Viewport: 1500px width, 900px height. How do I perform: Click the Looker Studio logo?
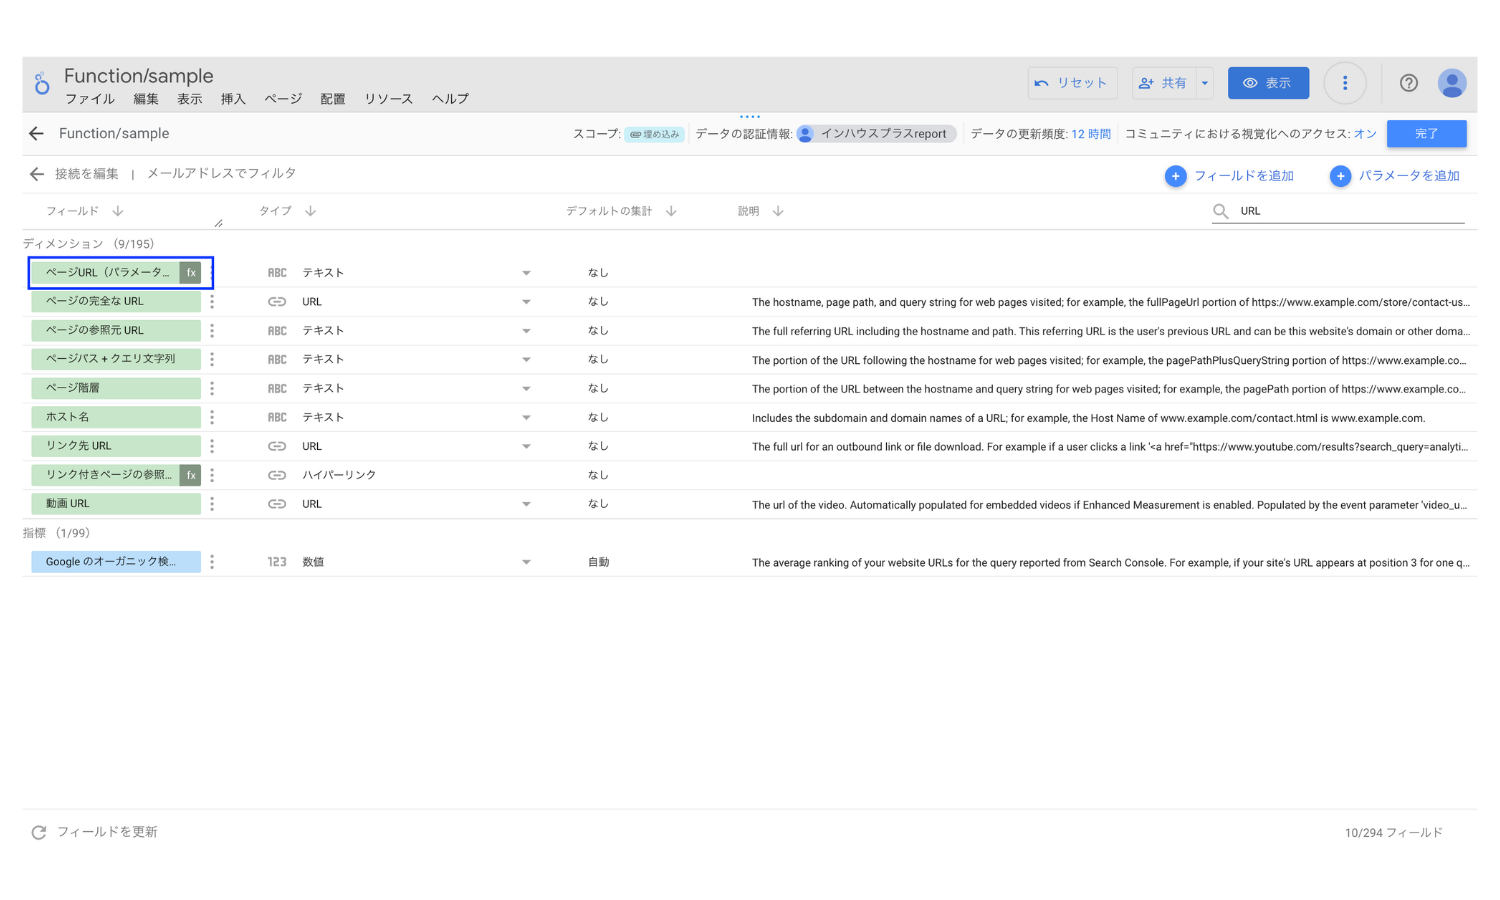(x=41, y=83)
